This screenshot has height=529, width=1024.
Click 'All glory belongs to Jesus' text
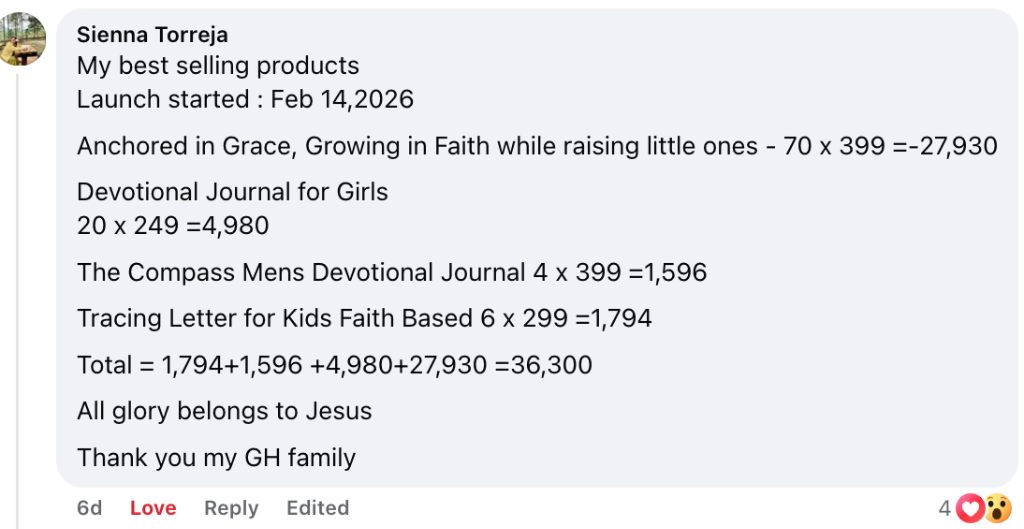224,411
